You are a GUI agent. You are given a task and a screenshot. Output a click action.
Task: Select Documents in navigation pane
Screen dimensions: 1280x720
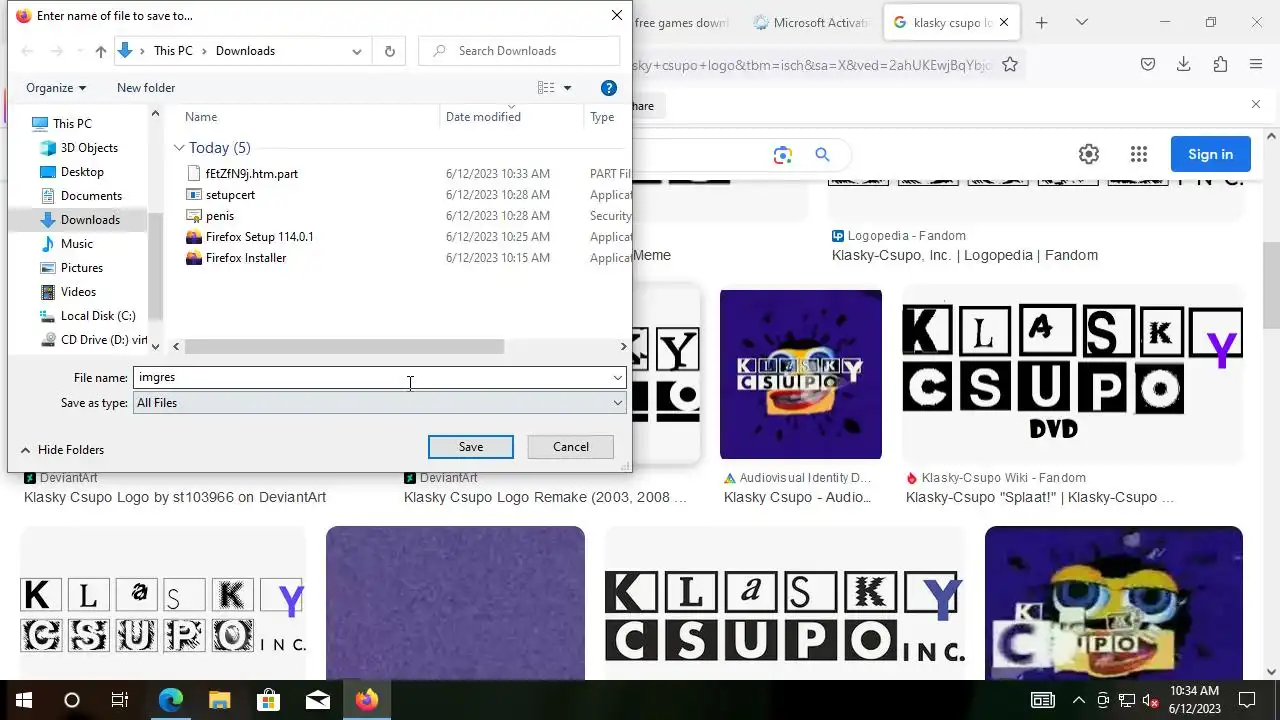click(x=91, y=196)
